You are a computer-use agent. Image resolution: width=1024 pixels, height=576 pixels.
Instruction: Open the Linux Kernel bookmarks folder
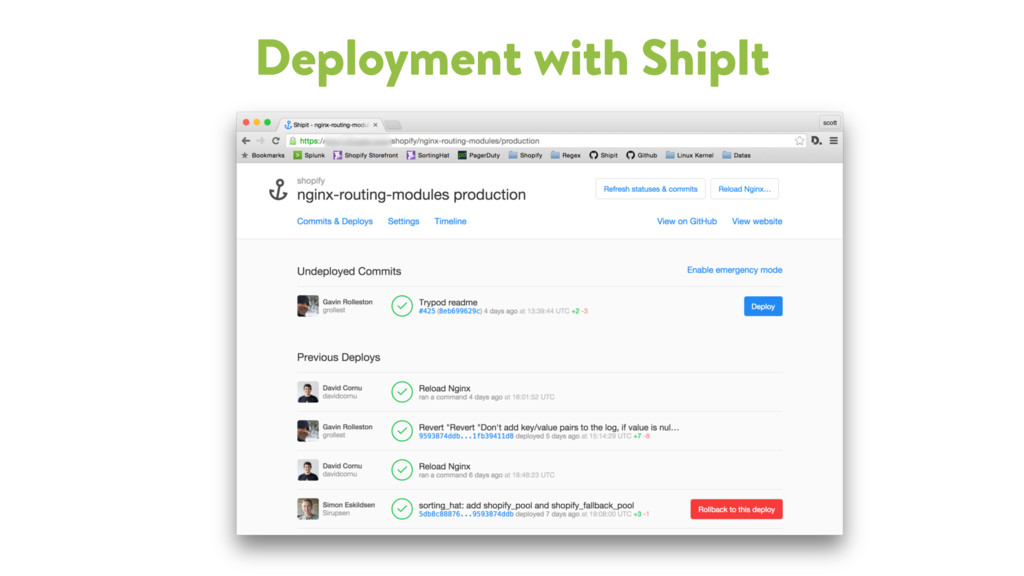point(690,155)
